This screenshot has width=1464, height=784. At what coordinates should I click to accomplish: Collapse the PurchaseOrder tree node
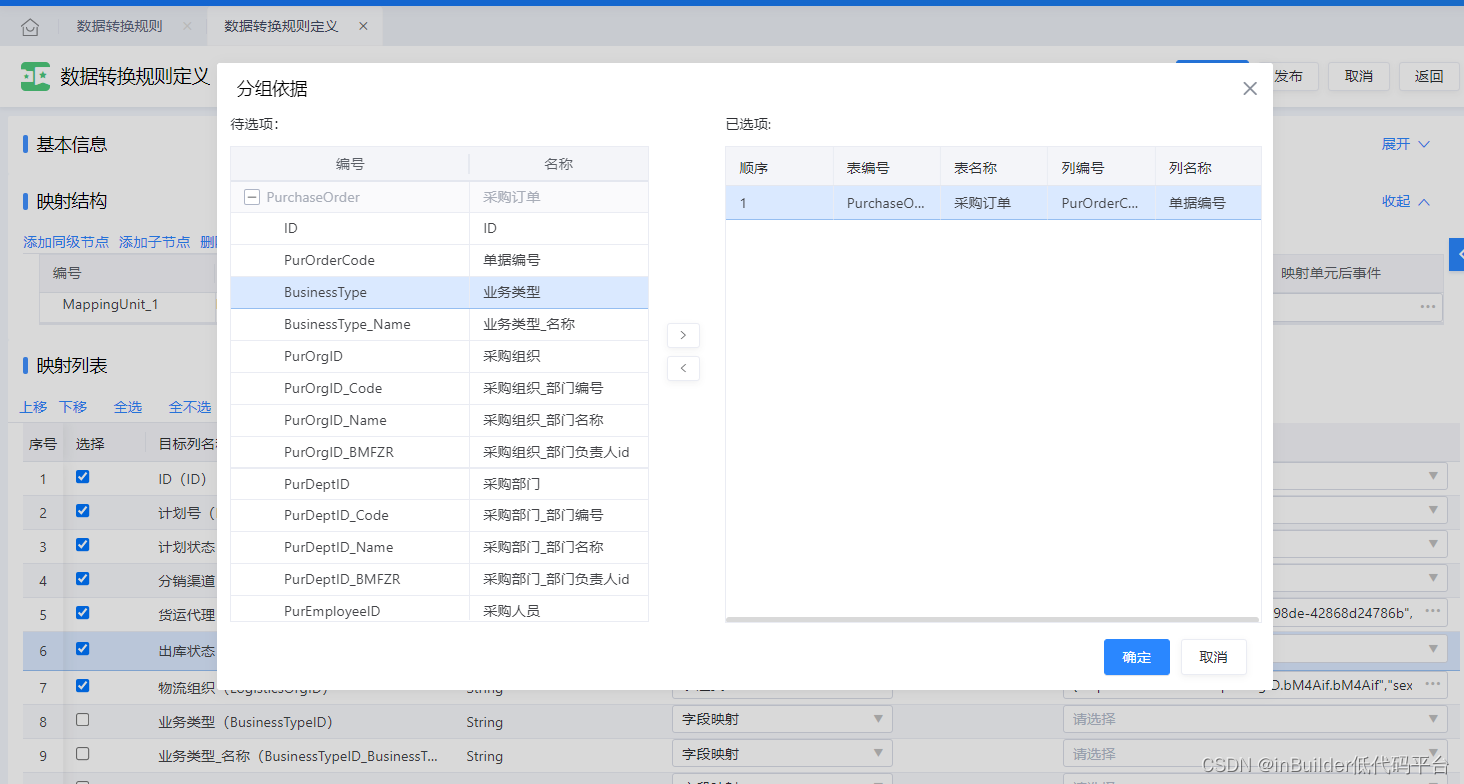[252, 197]
